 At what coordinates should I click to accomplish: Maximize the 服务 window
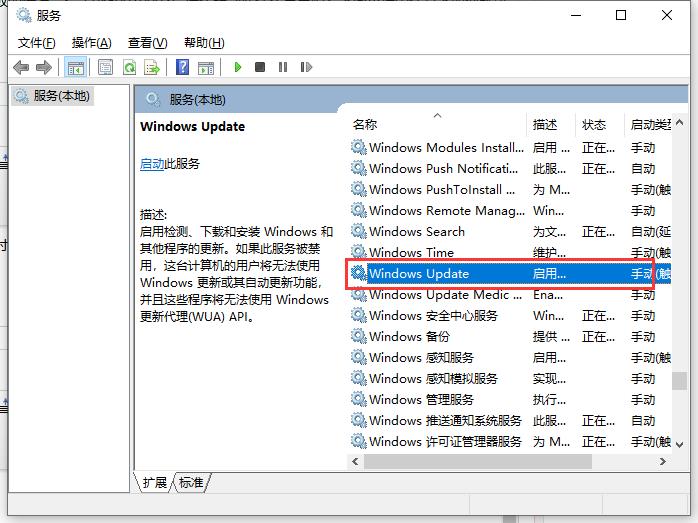(x=621, y=16)
